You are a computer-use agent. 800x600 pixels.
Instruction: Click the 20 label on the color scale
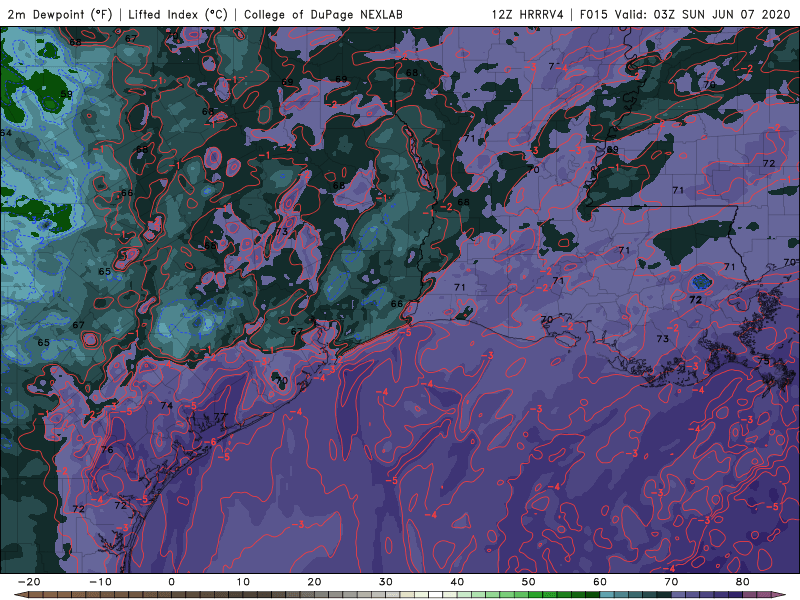coord(314,582)
